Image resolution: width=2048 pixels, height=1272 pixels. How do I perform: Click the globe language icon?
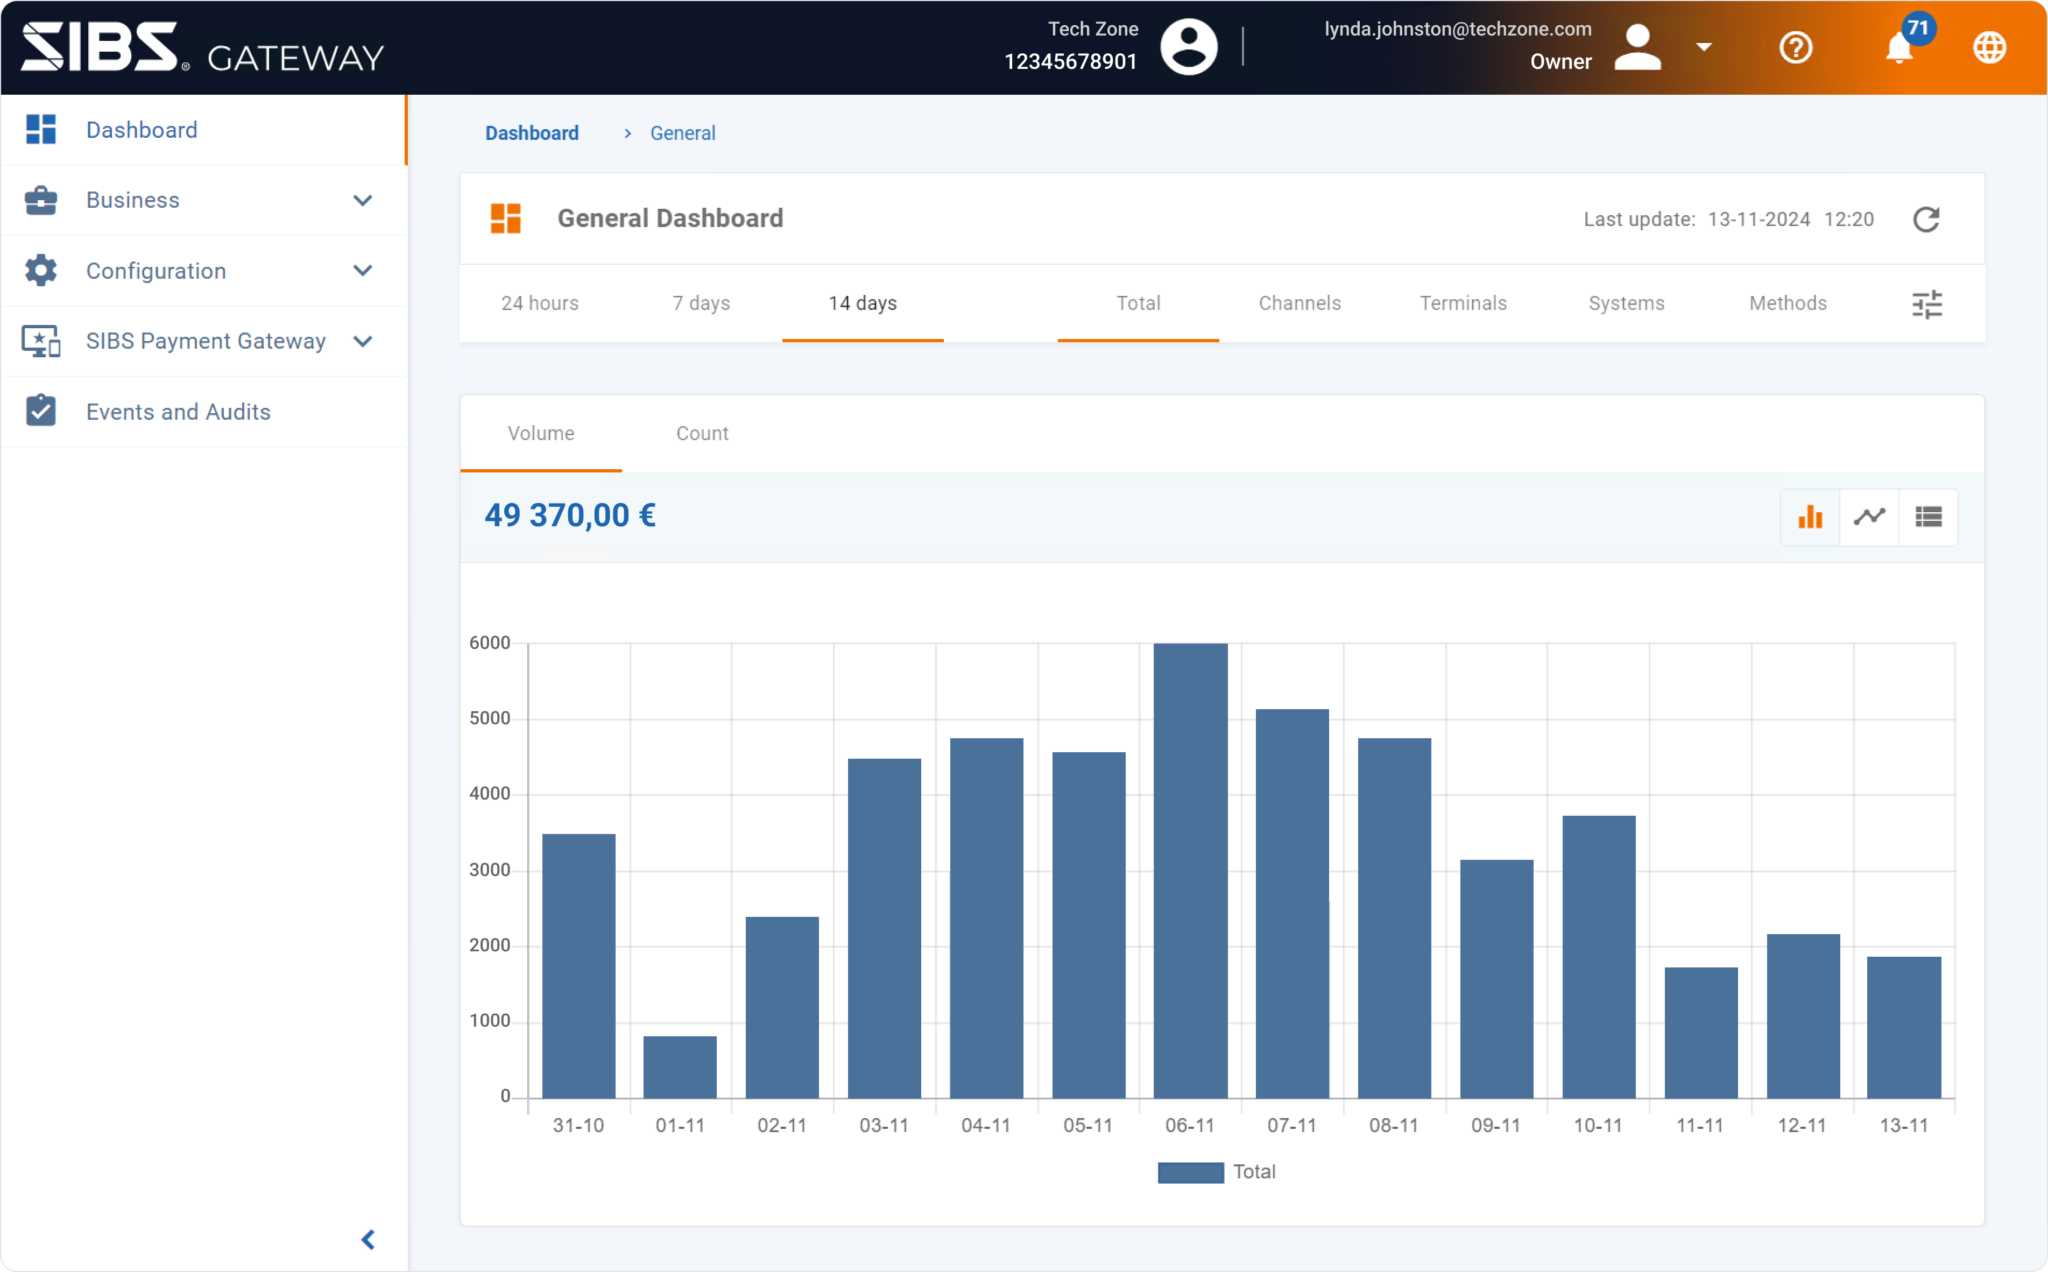coord(1990,47)
